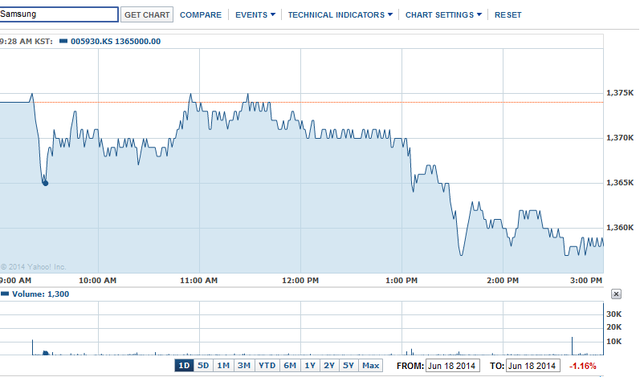Image resolution: width=640 pixels, height=377 pixels.
Task: Click the data point marker on the price line
Action: tap(45, 183)
